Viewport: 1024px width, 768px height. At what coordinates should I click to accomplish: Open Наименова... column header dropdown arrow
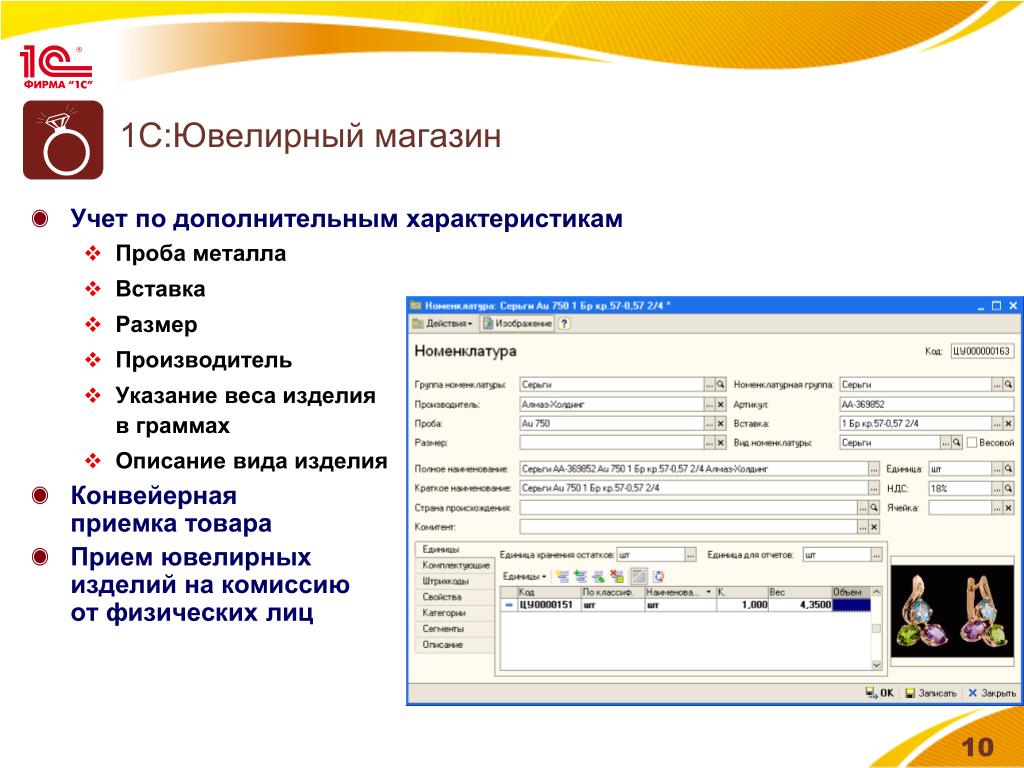(x=709, y=592)
